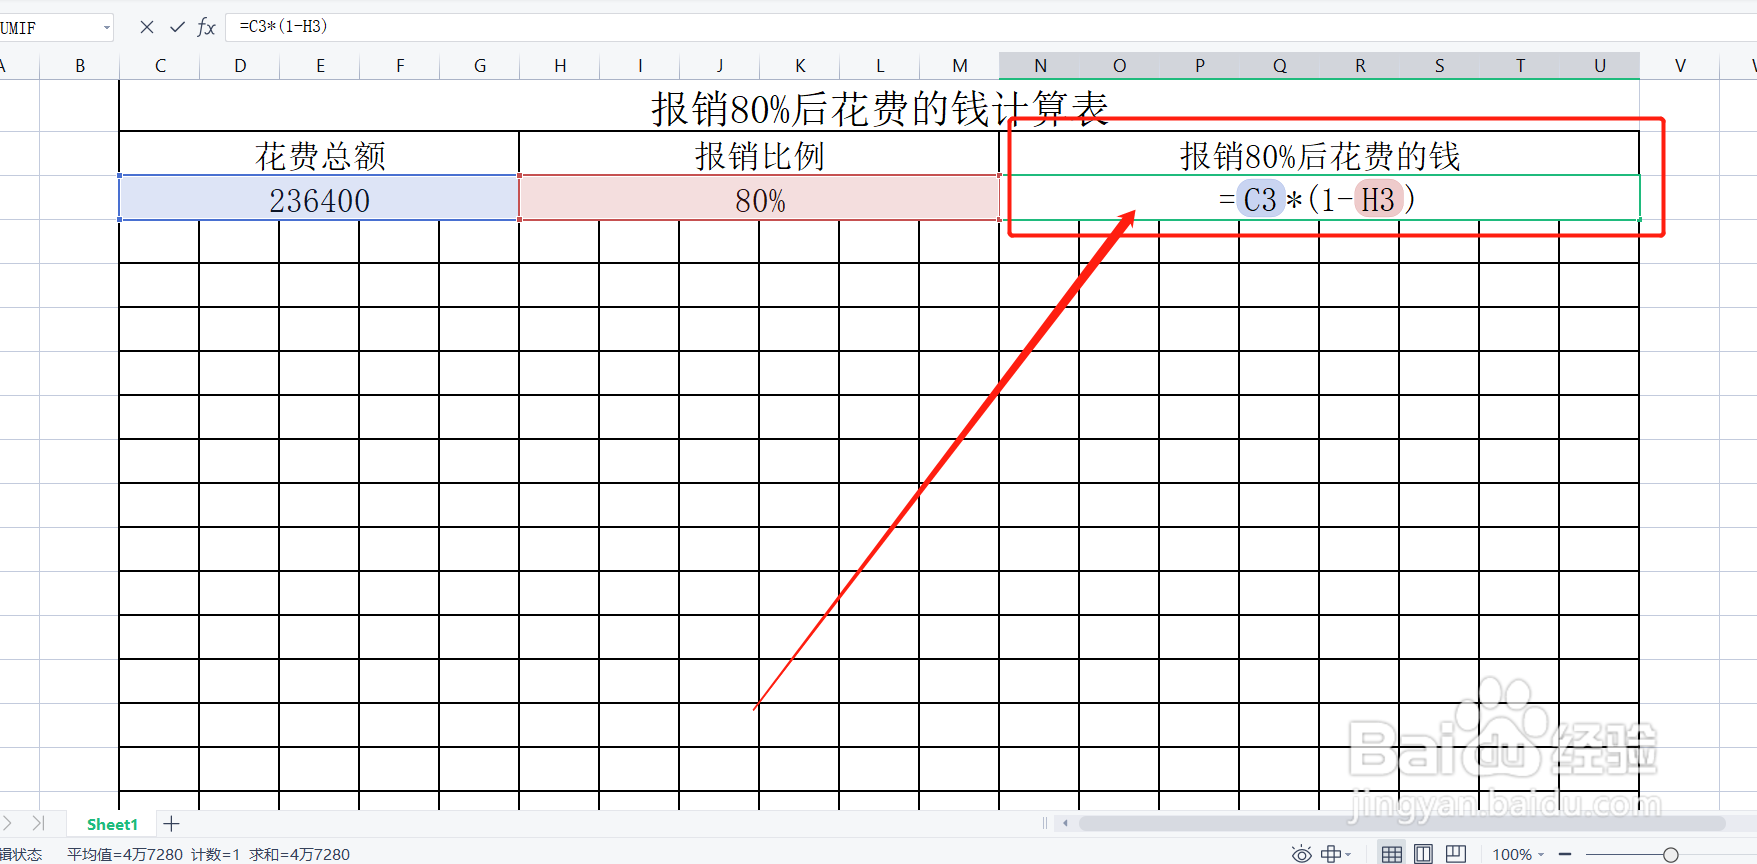The width and height of the screenshot is (1757, 864).
Task: Click the sheet tab bar split handle
Action: tap(1045, 823)
